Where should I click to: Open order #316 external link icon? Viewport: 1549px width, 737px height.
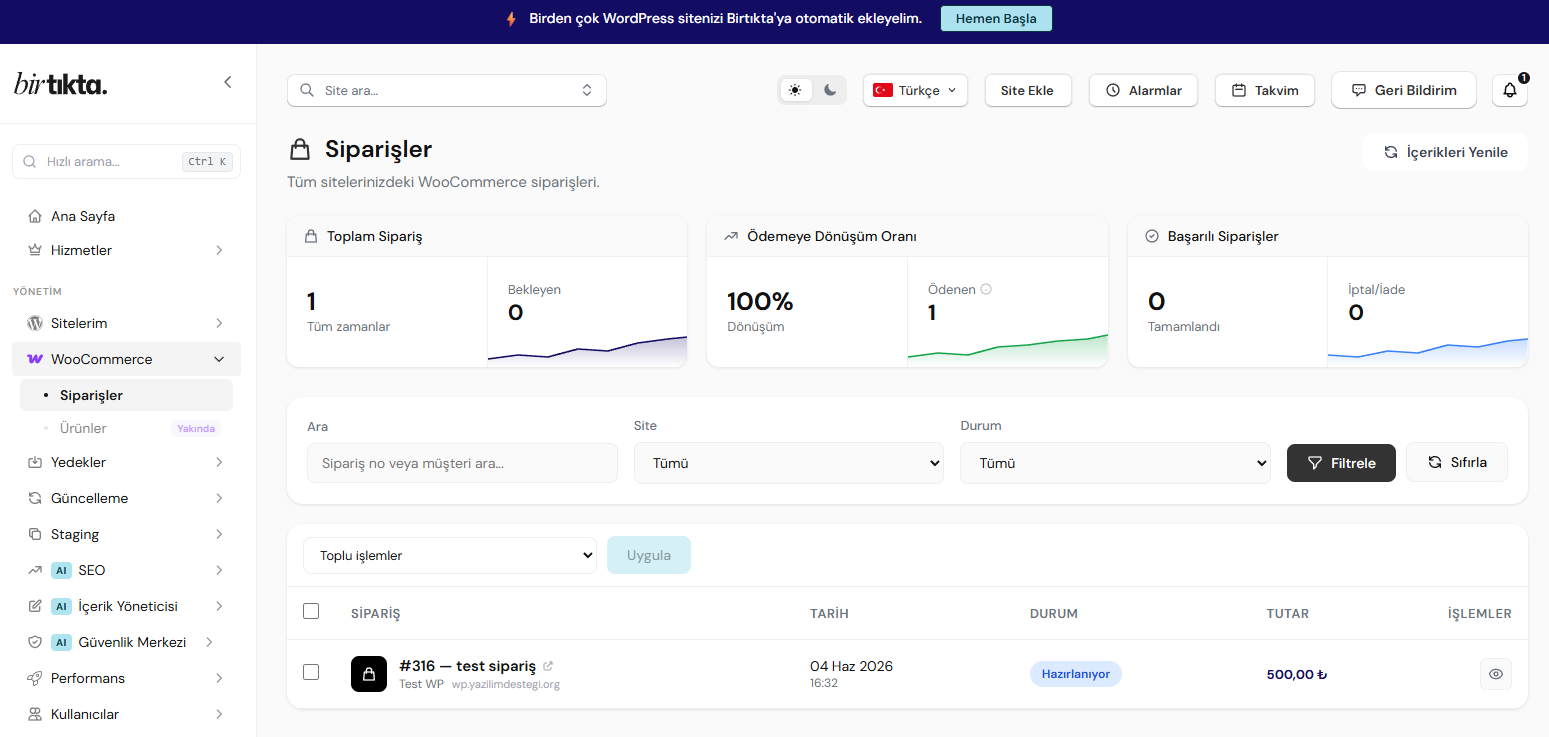(548, 666)
